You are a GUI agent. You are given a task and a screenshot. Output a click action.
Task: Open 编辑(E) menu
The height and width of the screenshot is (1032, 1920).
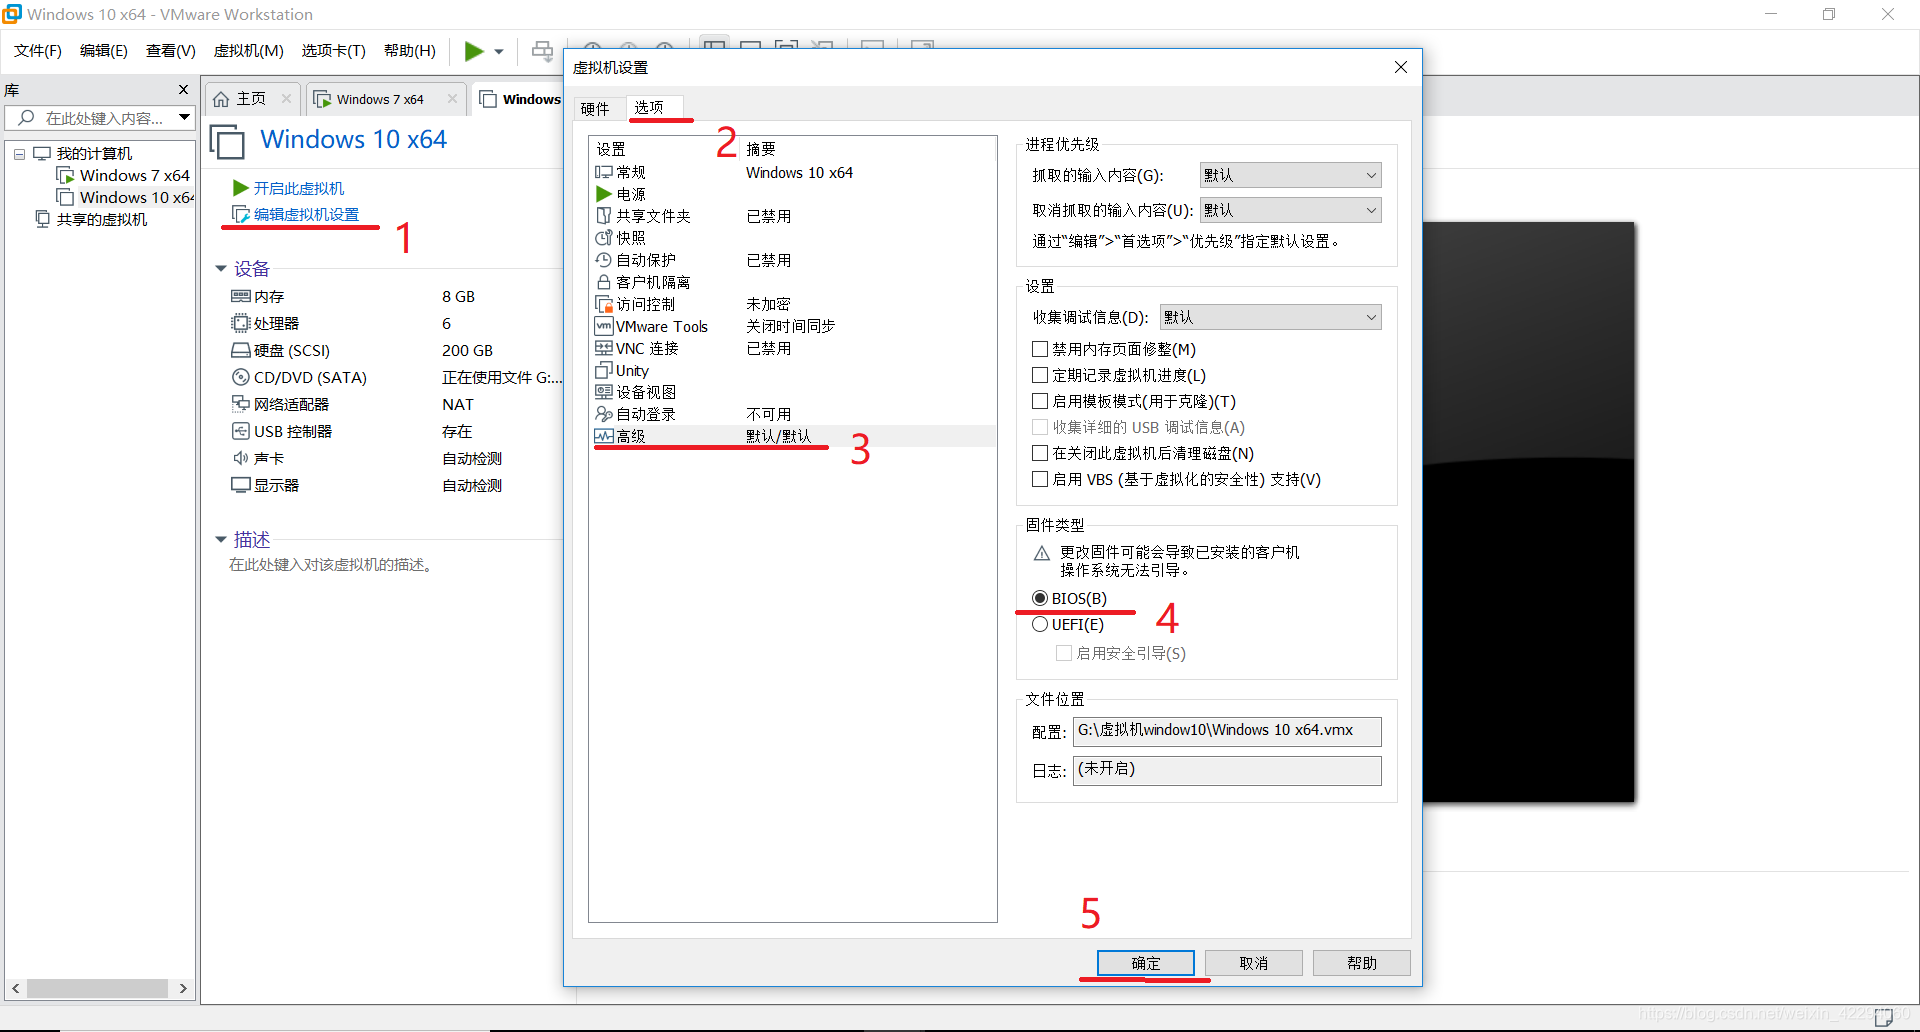(x=104, y=51)
